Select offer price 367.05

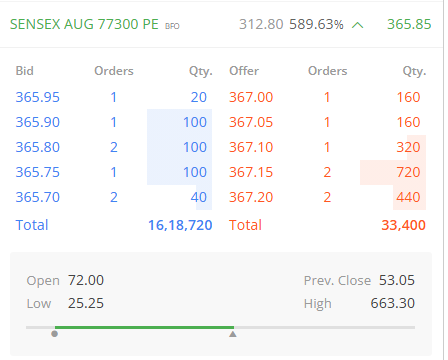(x=251, y=122)
